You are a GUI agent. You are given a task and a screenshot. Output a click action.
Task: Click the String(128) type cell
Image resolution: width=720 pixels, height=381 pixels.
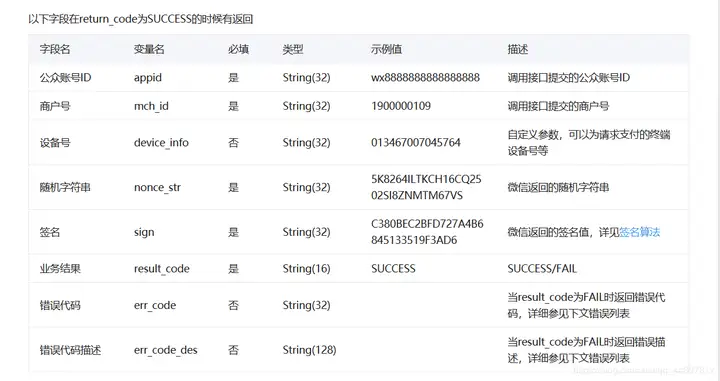[309, 350]
